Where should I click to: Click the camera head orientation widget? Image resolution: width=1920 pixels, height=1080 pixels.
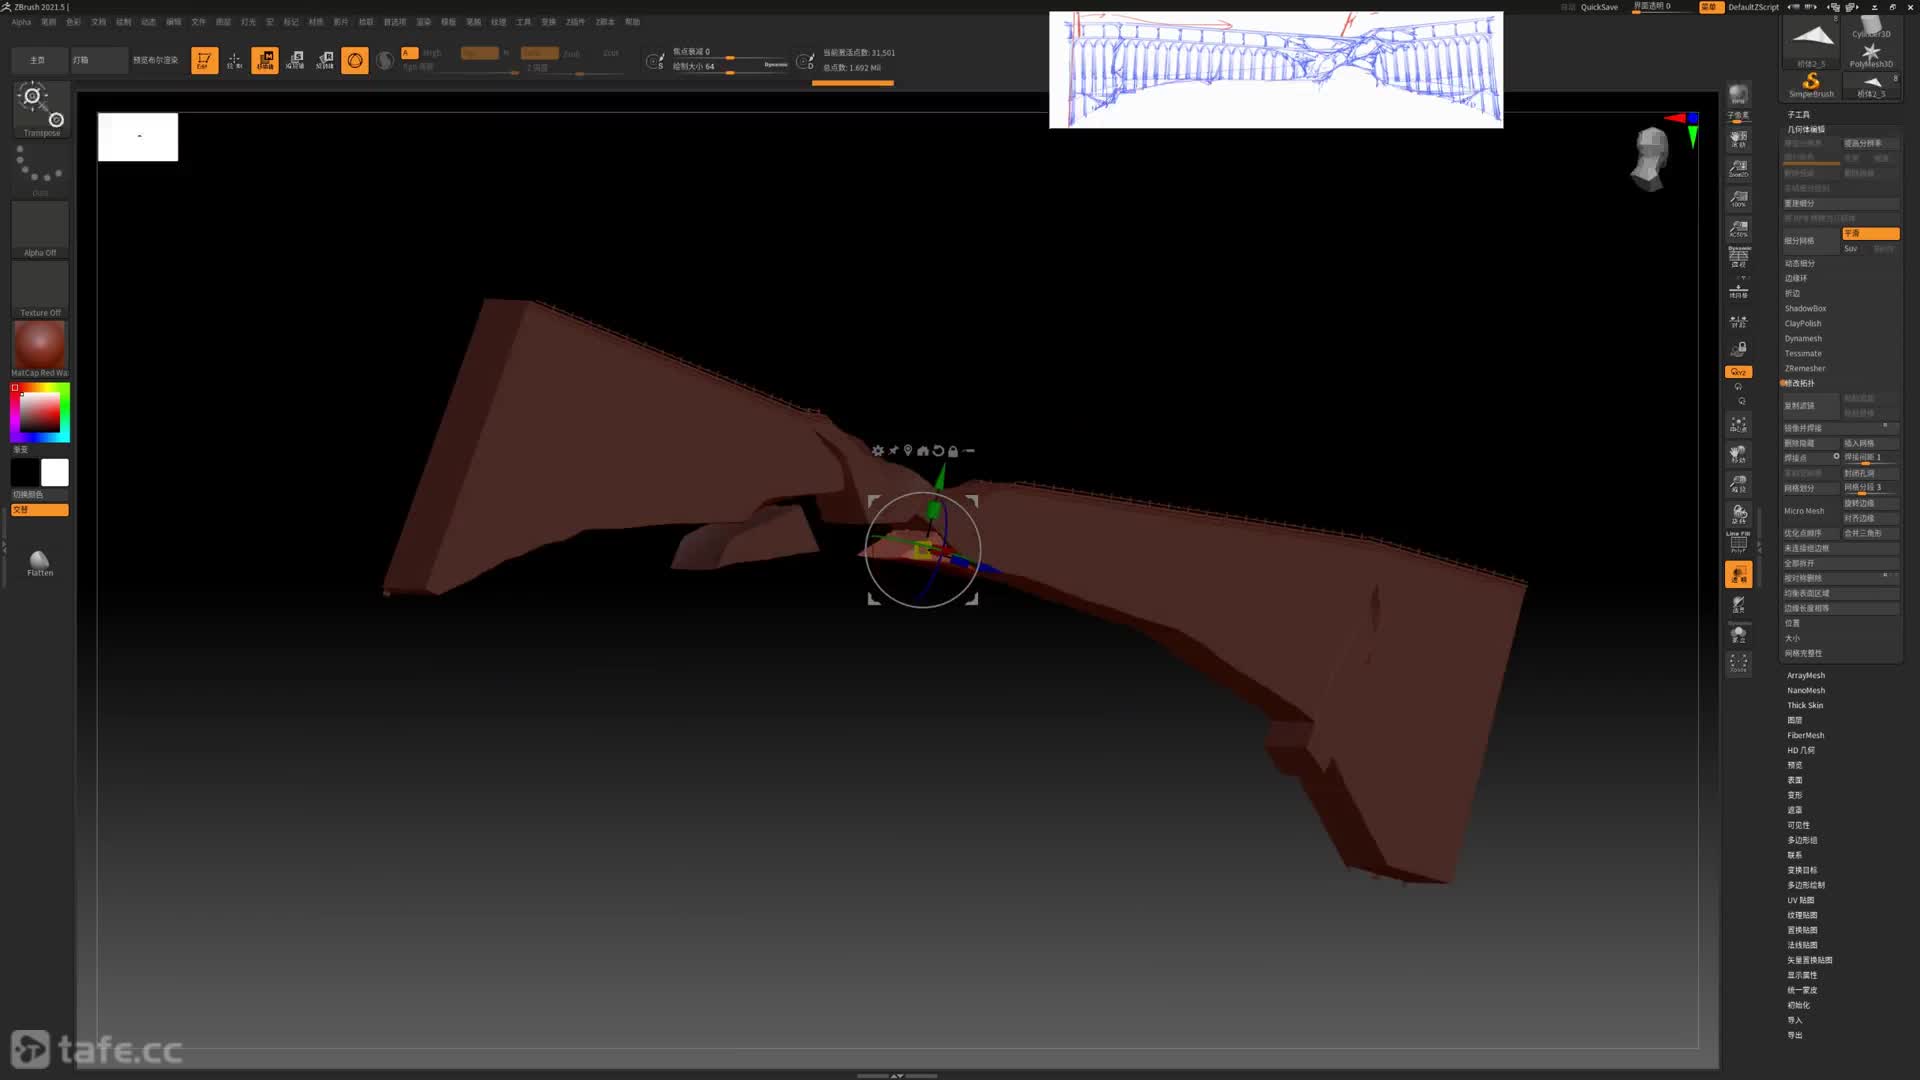1650,159
